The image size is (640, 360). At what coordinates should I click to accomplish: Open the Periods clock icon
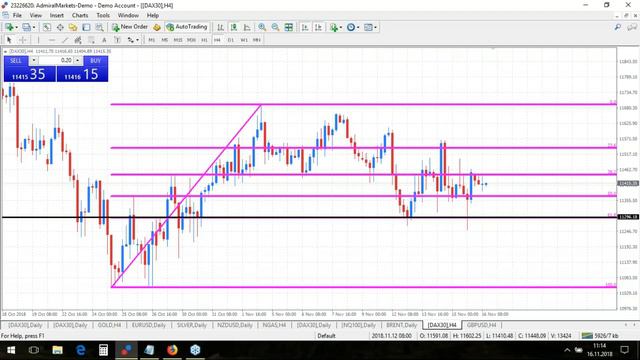pos(351,27)
